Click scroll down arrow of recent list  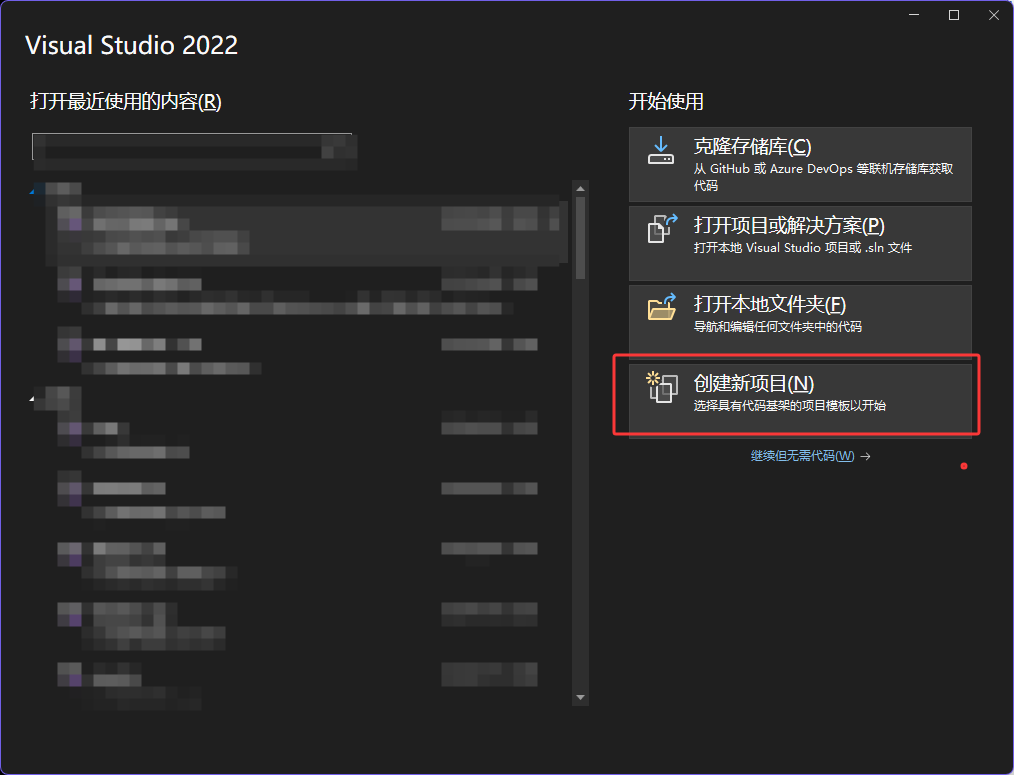tap(580, 697)
